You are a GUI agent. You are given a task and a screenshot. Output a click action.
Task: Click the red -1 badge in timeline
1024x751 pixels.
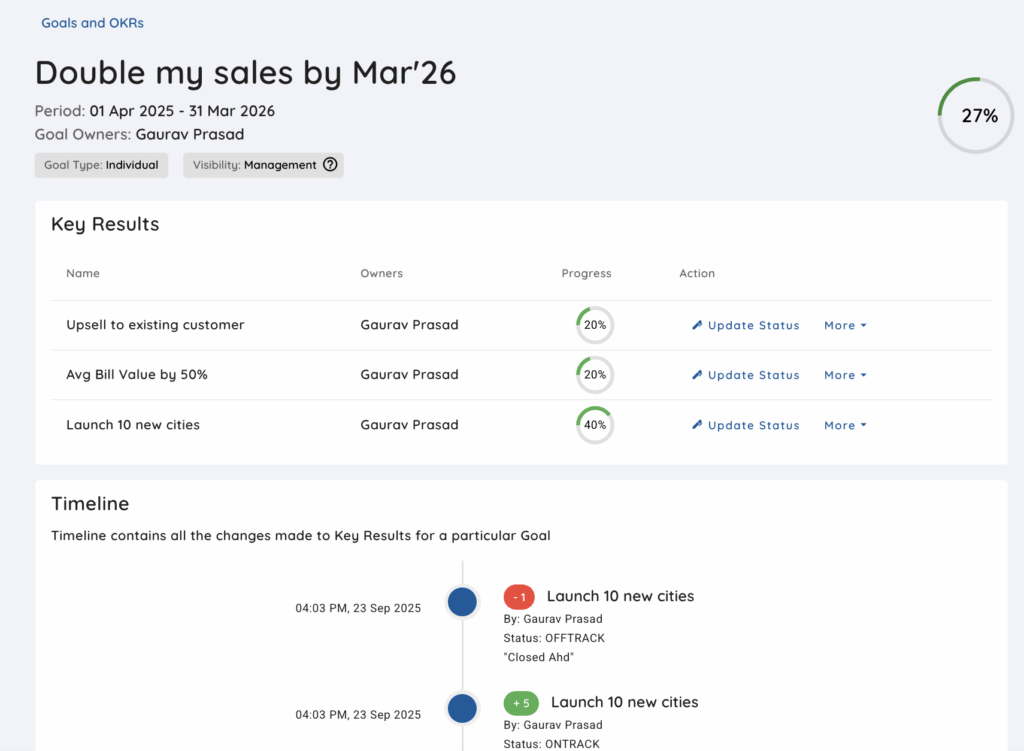click(x=519, y=597)
